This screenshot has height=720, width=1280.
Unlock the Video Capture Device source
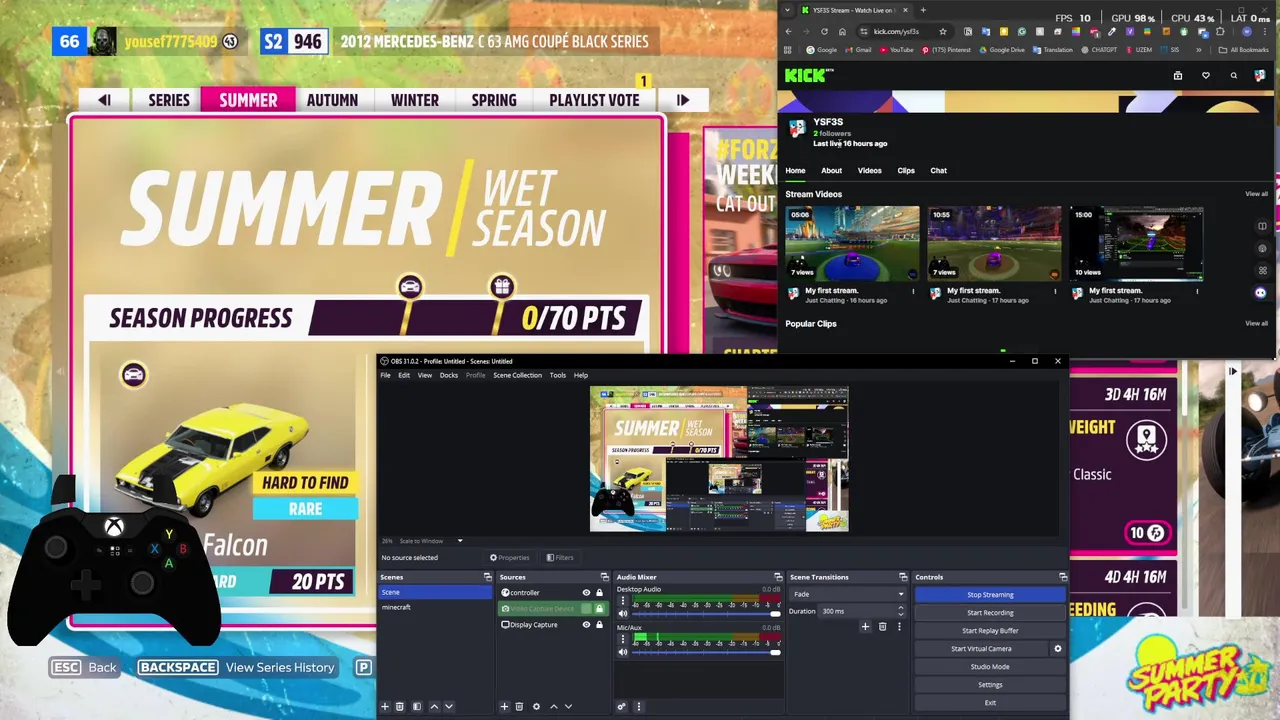[x=600, y=609]
